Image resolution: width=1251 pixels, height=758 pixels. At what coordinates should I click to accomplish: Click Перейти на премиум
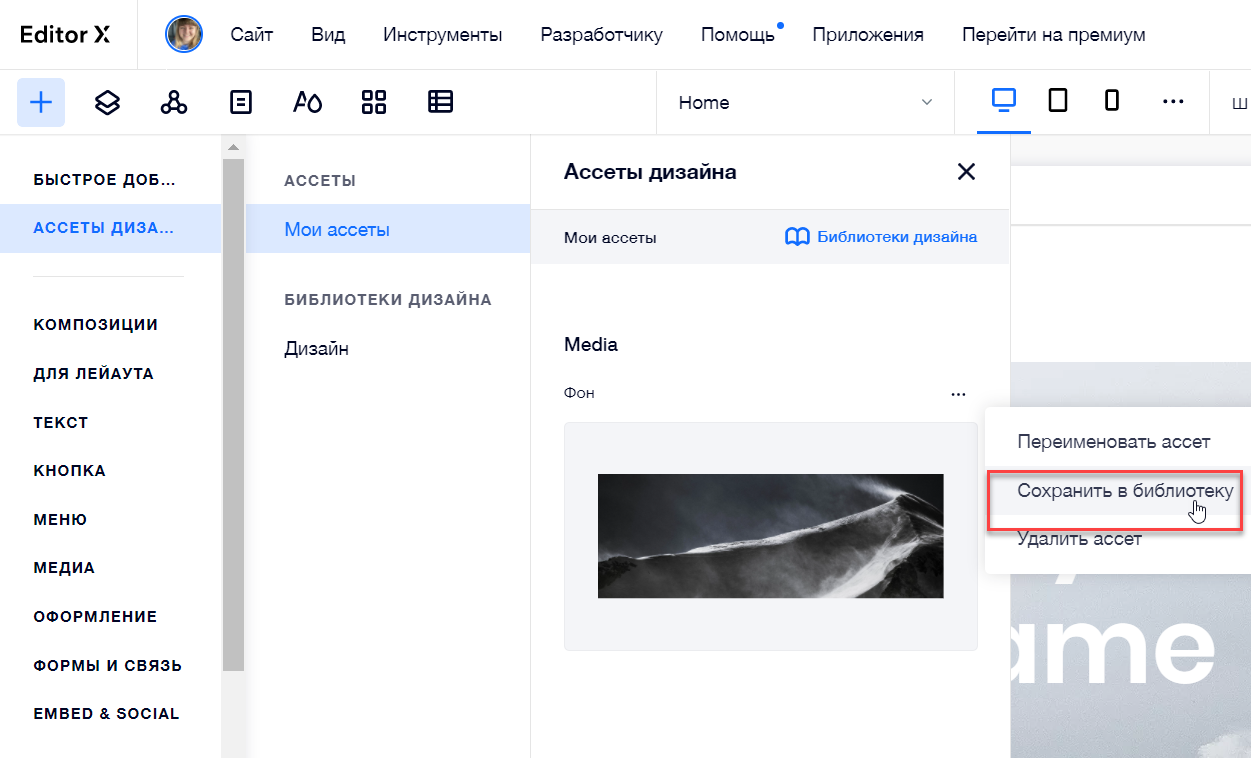1054,35
